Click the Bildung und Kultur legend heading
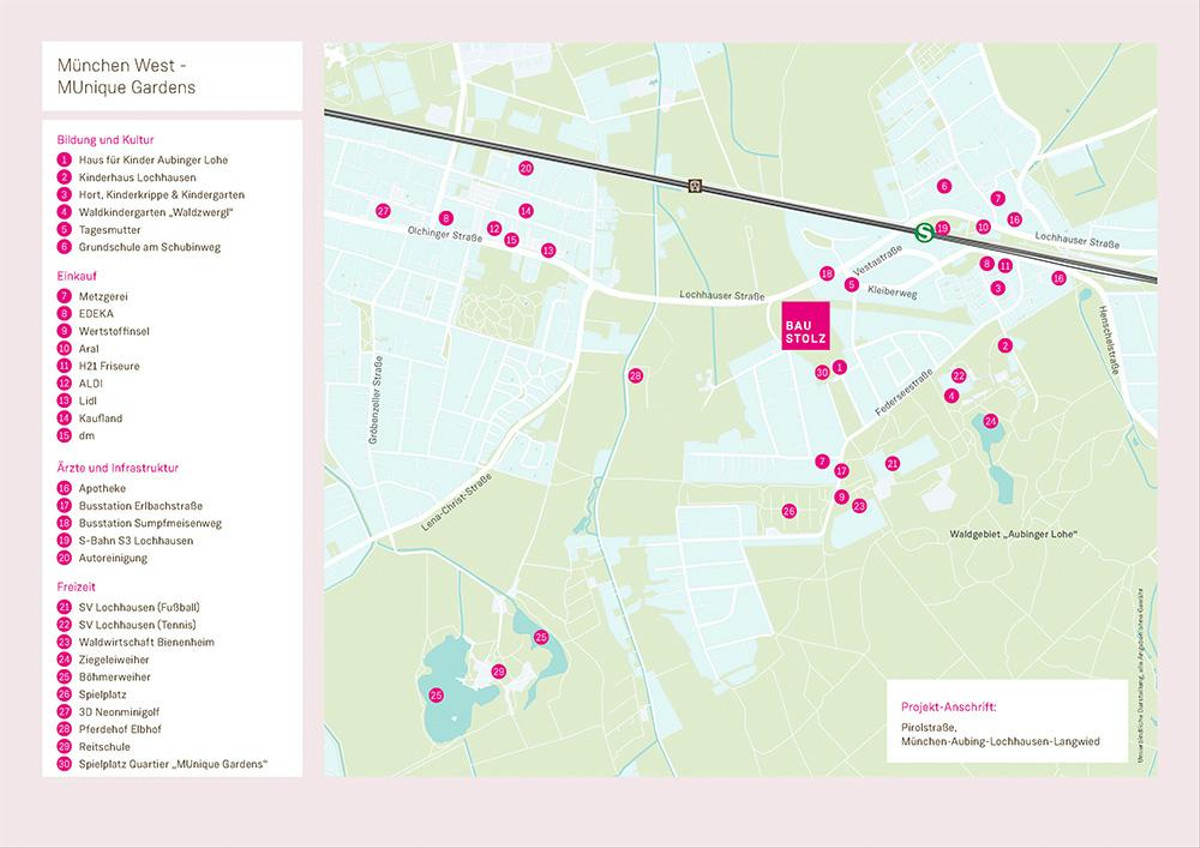The height and width of the screenshot is (848, 1200). point(105,140)
